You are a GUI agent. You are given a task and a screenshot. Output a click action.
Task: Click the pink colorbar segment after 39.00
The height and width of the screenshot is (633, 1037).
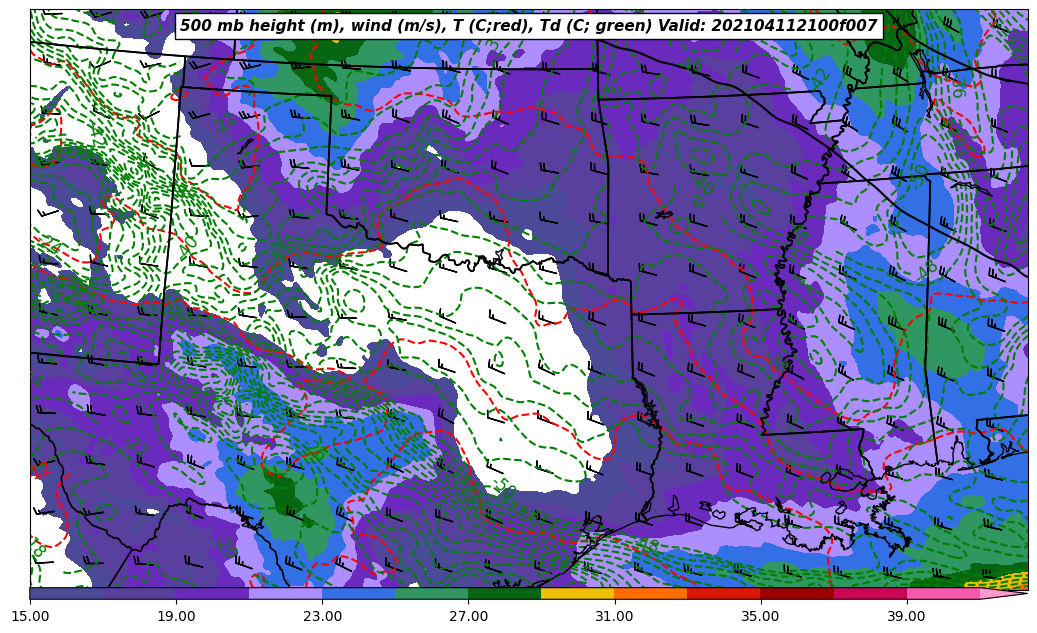pyautogui.click(x=942, y=593)
